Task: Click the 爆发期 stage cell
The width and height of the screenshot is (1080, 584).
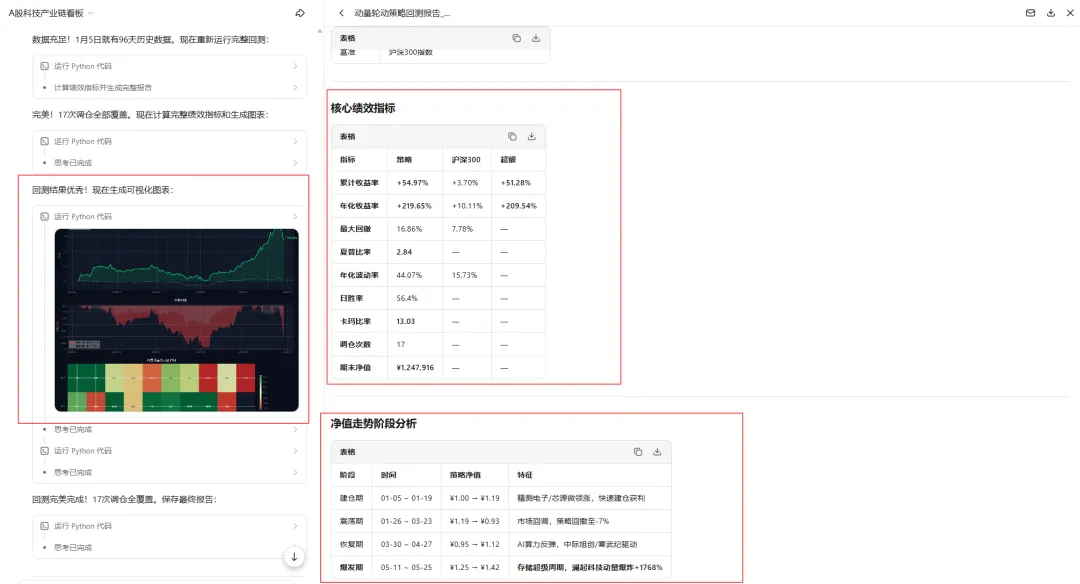Action: 351,567
